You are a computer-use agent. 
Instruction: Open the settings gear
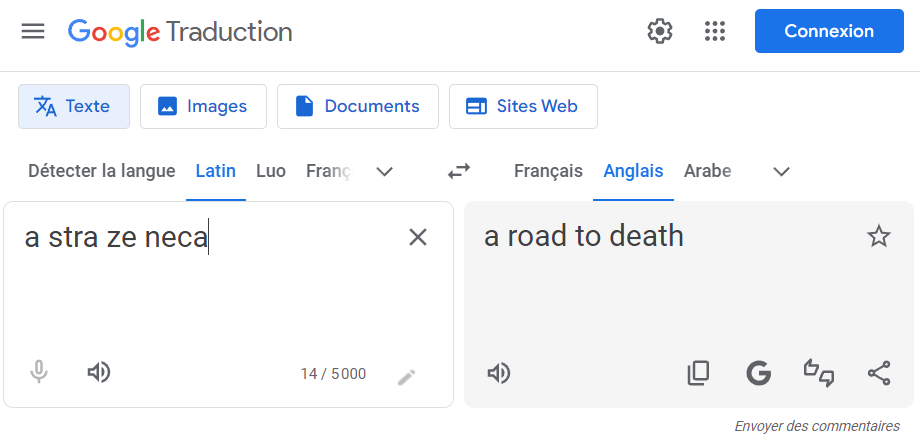(660, 31)
